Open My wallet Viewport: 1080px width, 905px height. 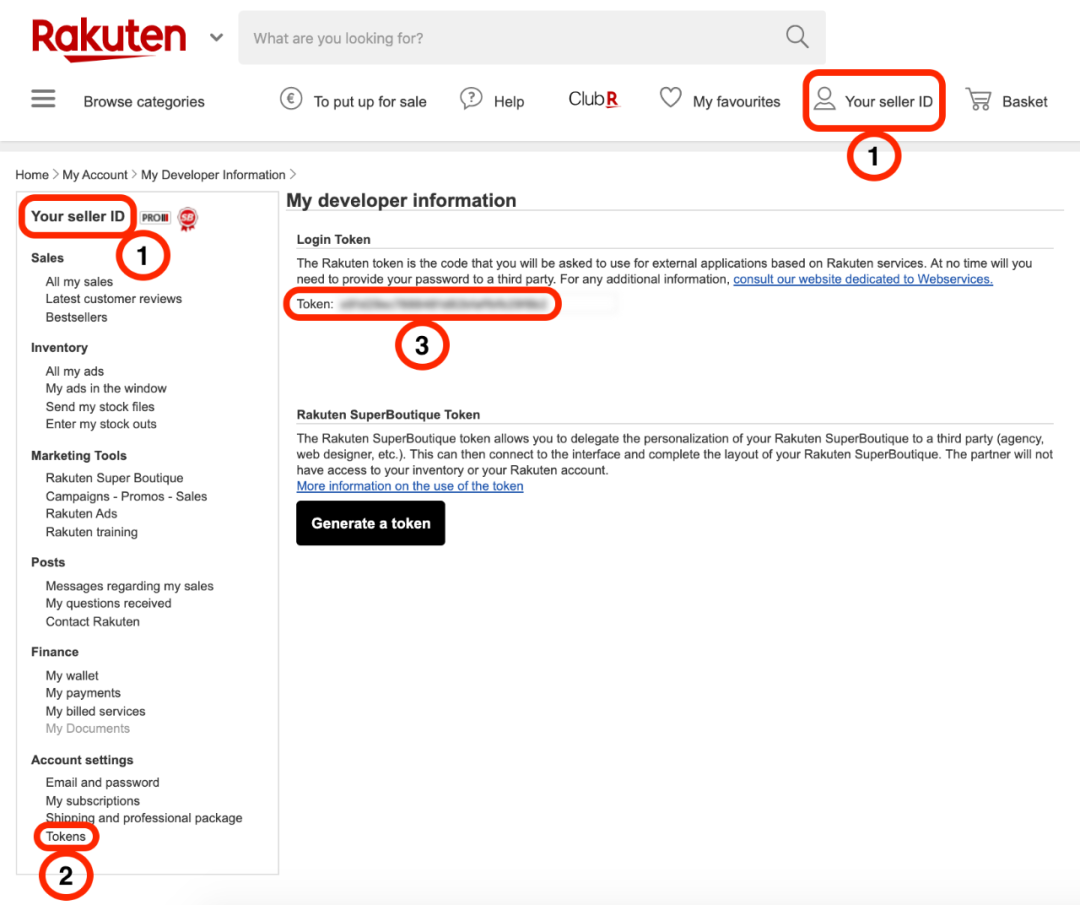[72, 676]
